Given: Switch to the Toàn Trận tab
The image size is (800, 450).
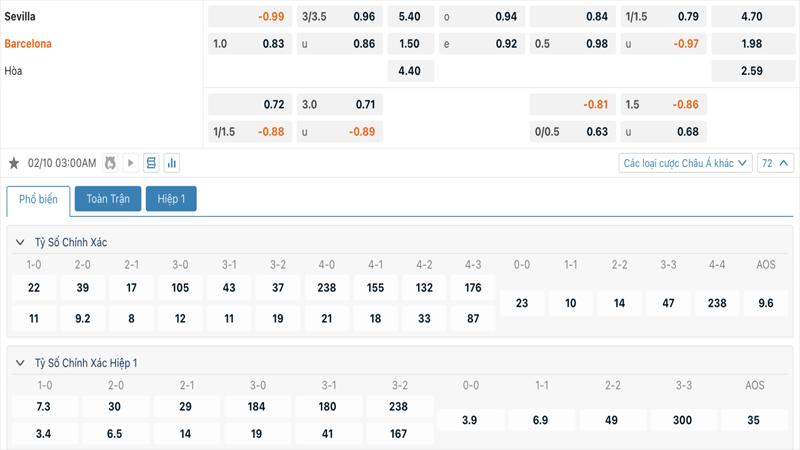Looking at the screenshot, I should (x=107, y=199).
